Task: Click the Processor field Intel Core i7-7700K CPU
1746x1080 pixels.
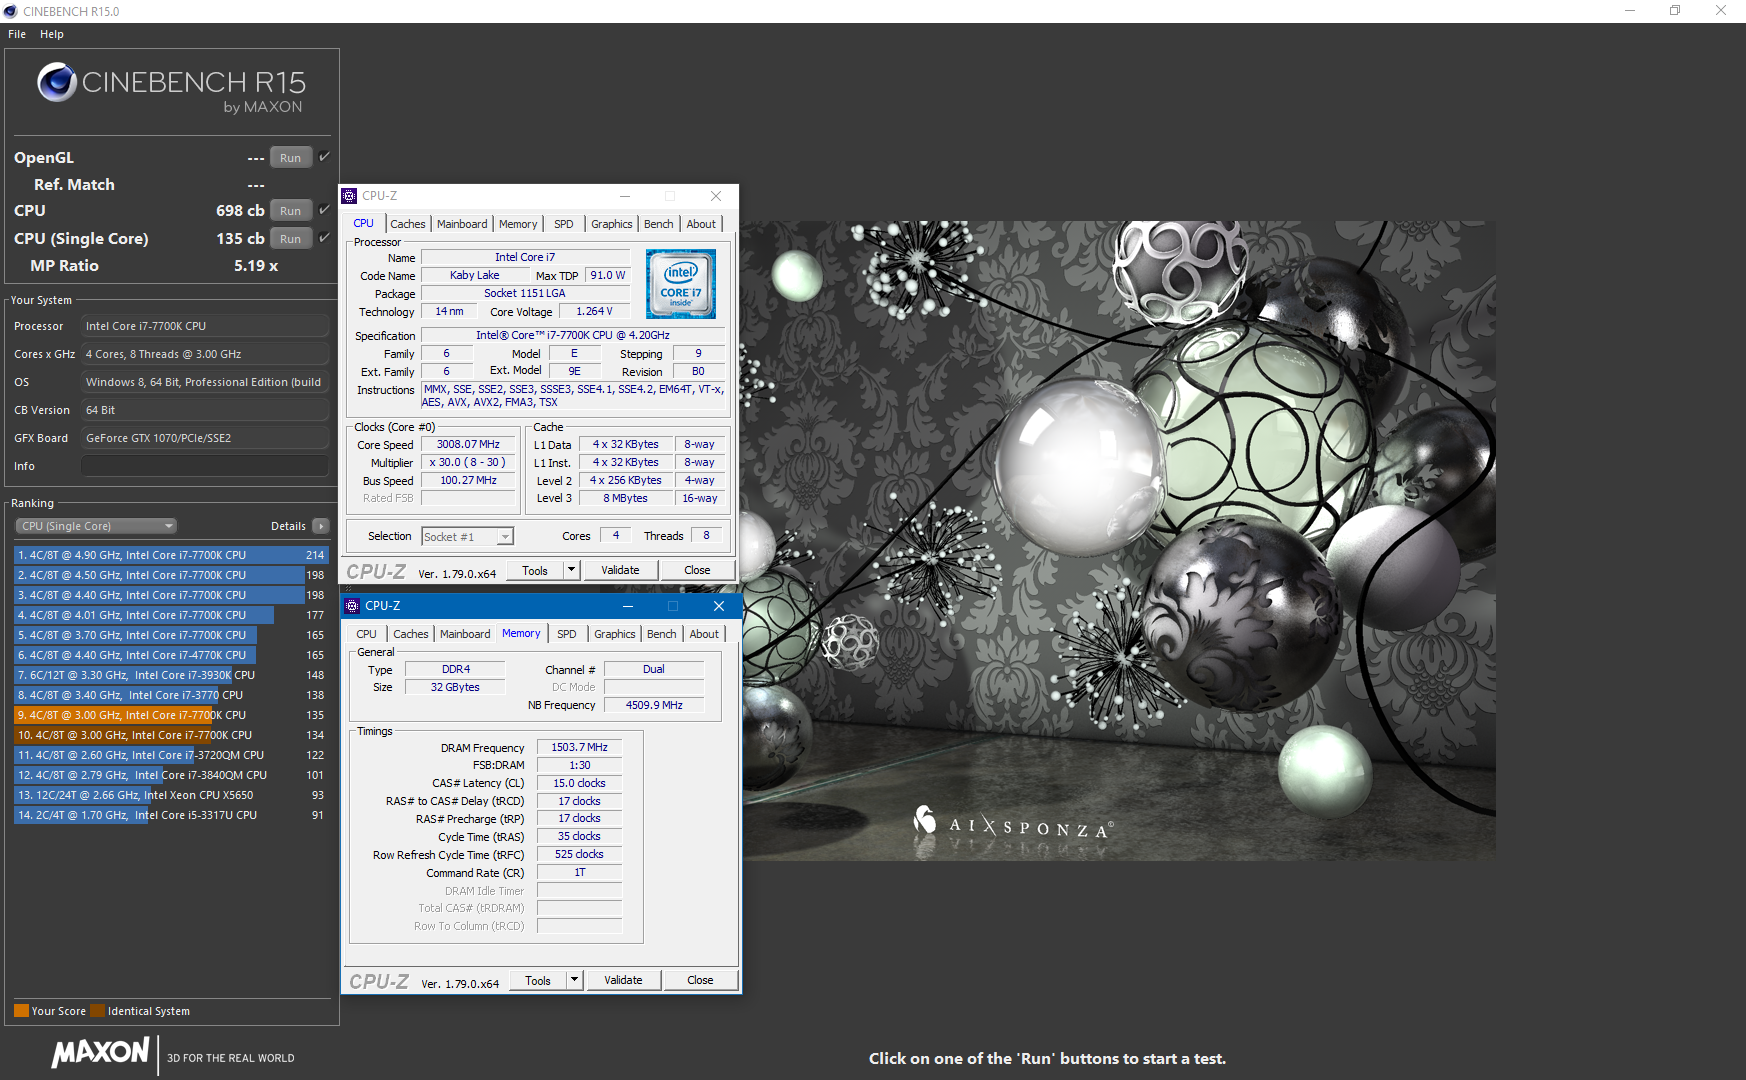Action: 205,326
